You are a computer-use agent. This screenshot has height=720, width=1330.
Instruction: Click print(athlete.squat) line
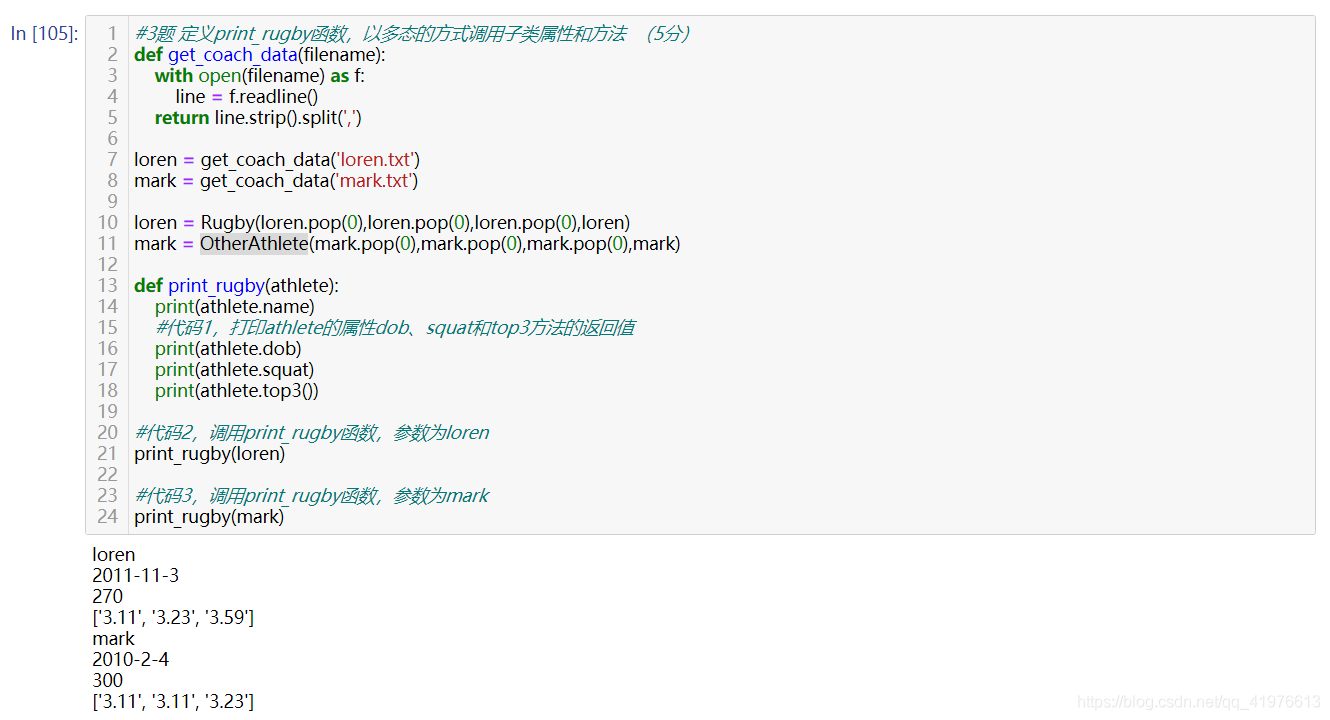pyautogui.click(x=234, y=369)
